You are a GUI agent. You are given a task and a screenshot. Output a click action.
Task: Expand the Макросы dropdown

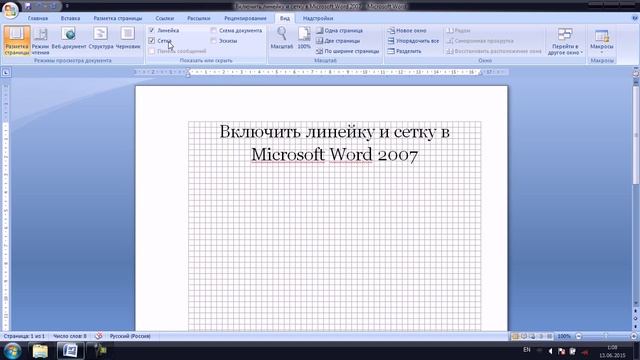click(602, 41)
